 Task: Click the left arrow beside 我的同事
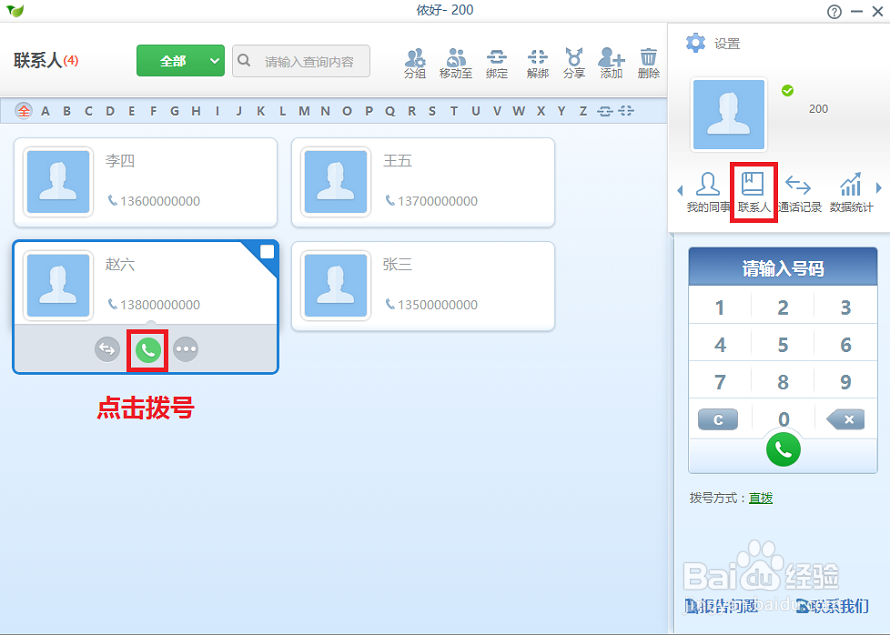pos(681,188)
